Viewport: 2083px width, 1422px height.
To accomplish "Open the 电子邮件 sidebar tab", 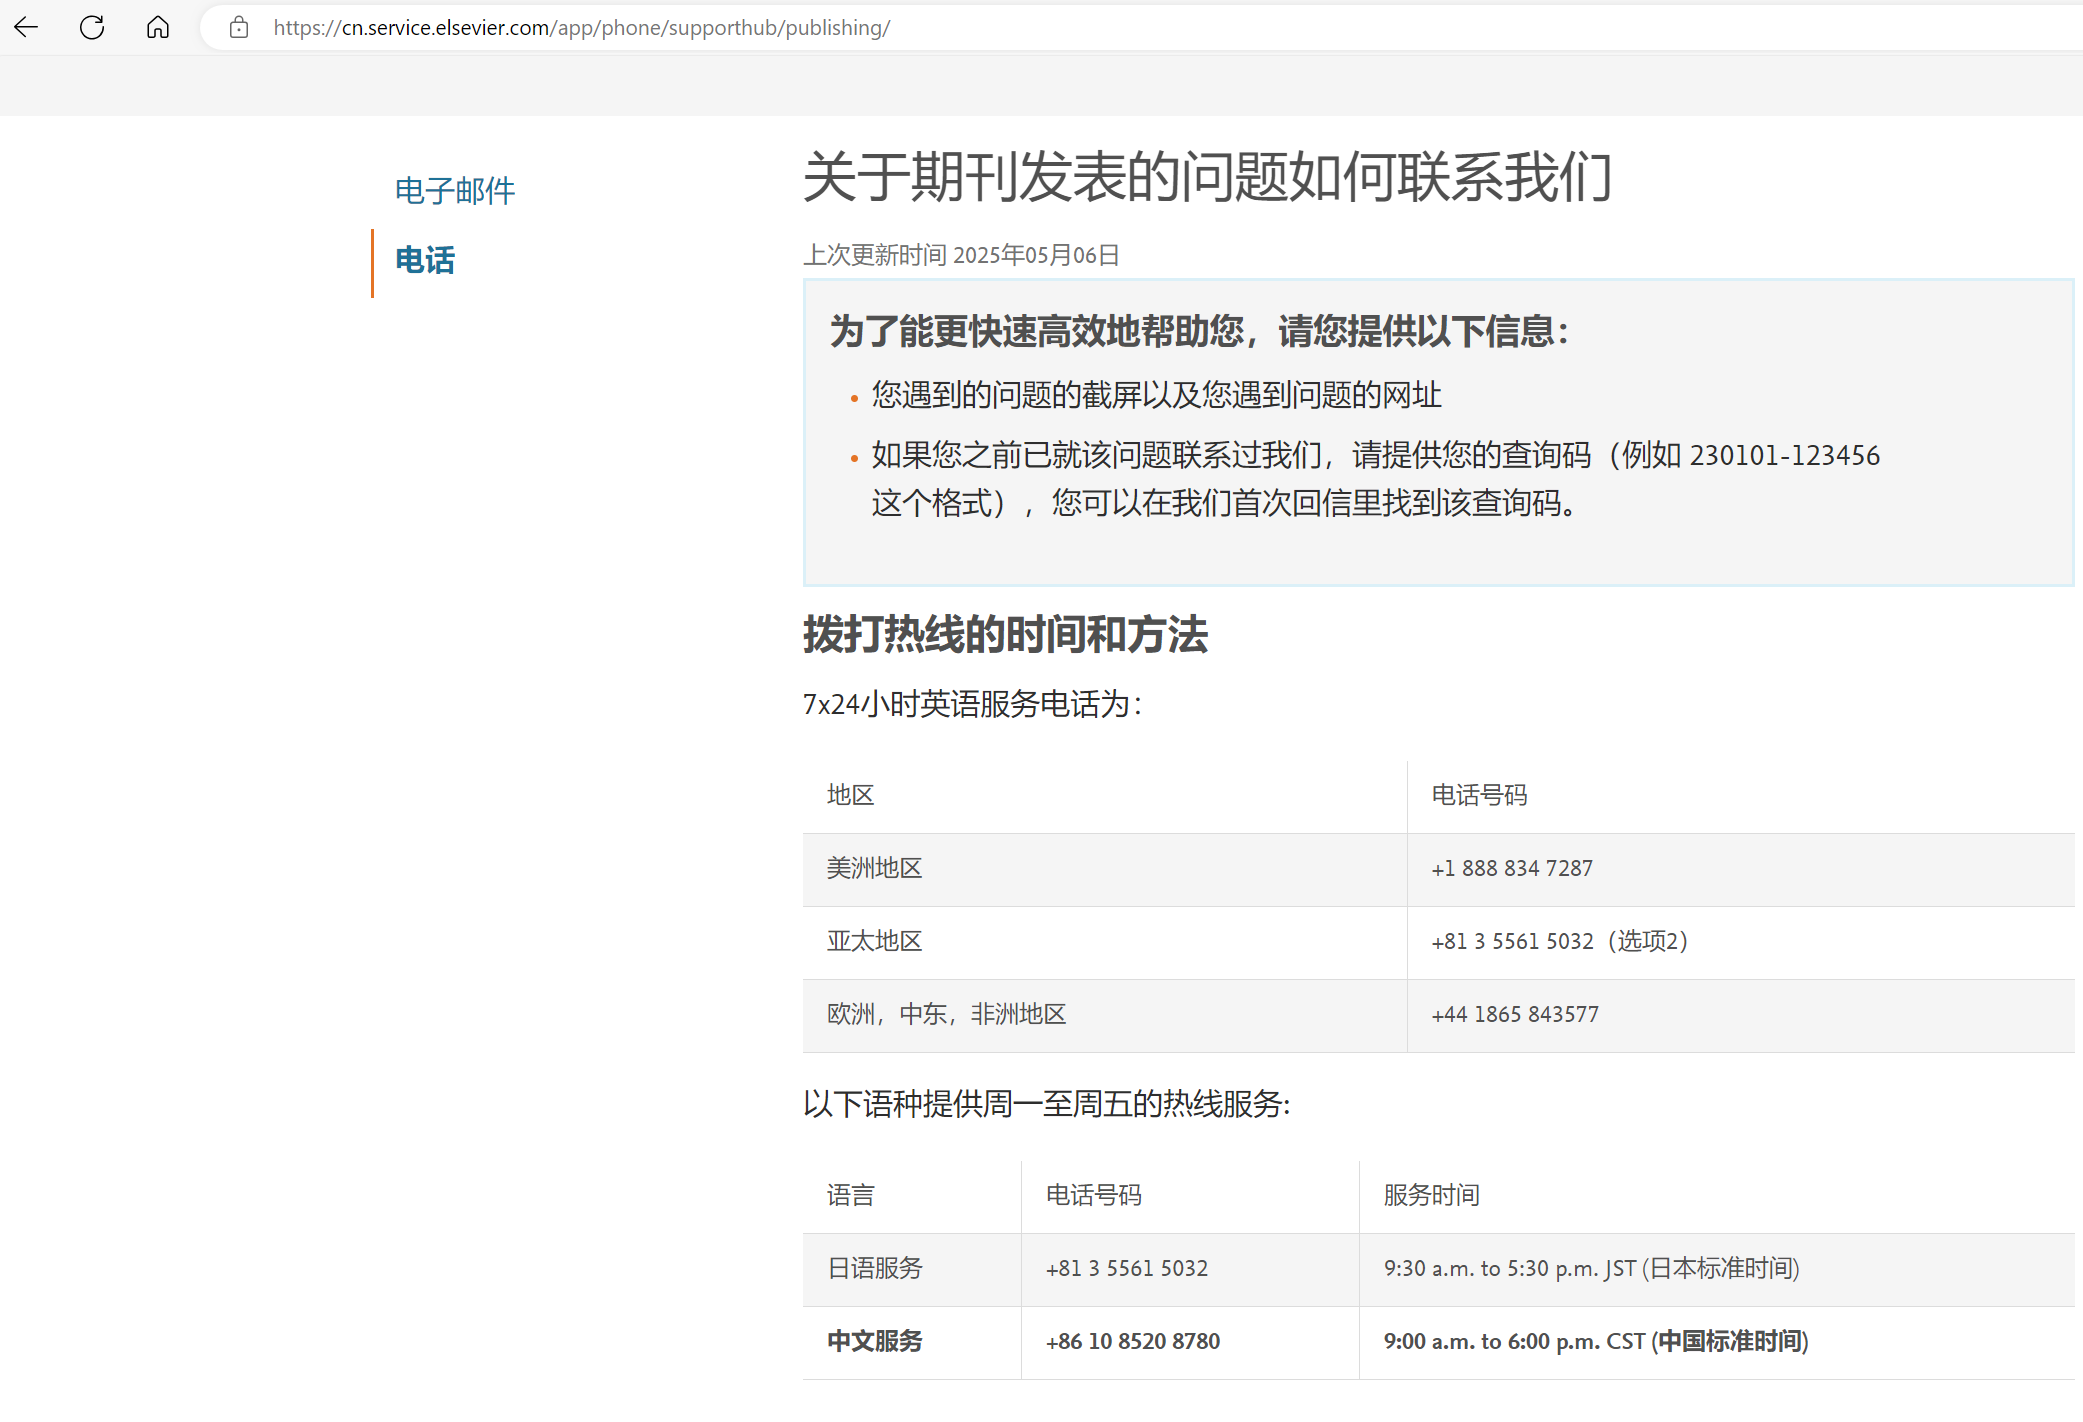I will click(x=455, y=191).
